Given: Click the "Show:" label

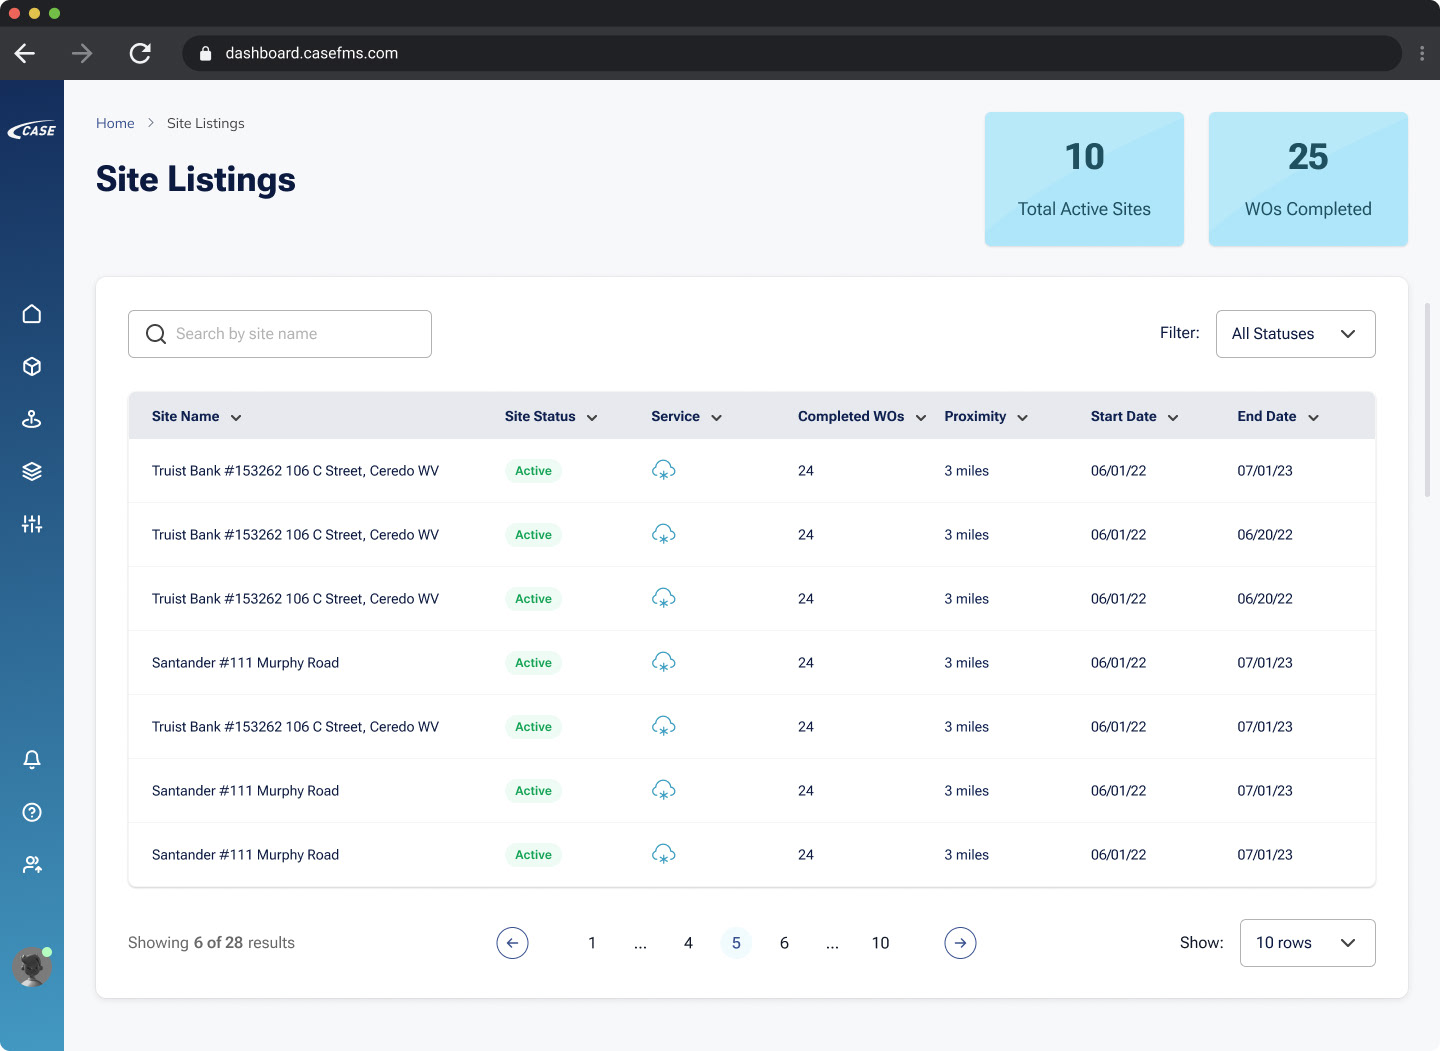Looking at the screenshot, I should point(1202,943).
